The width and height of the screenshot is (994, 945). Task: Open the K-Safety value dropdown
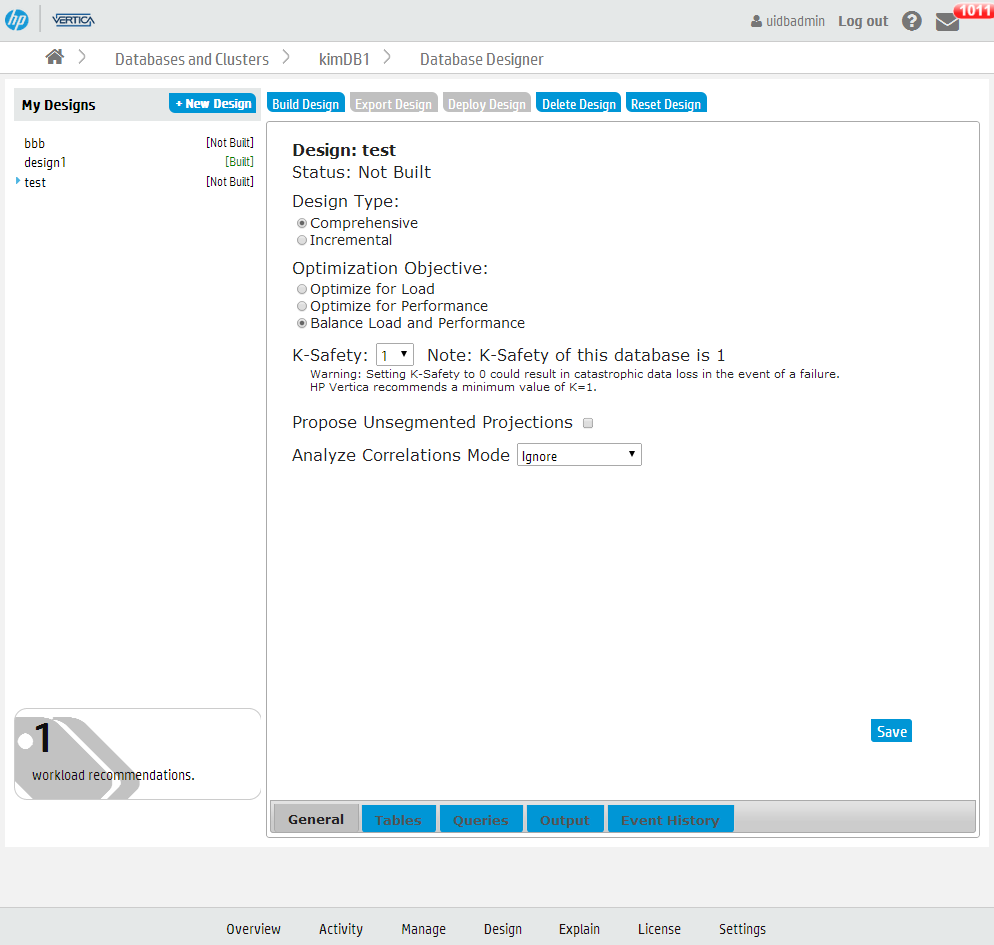point(395,355)
